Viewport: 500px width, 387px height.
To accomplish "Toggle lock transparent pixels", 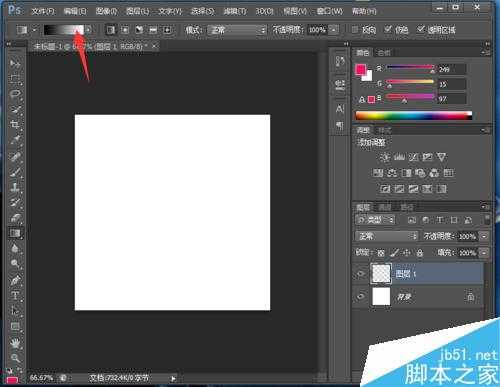I will pos(381,253).
